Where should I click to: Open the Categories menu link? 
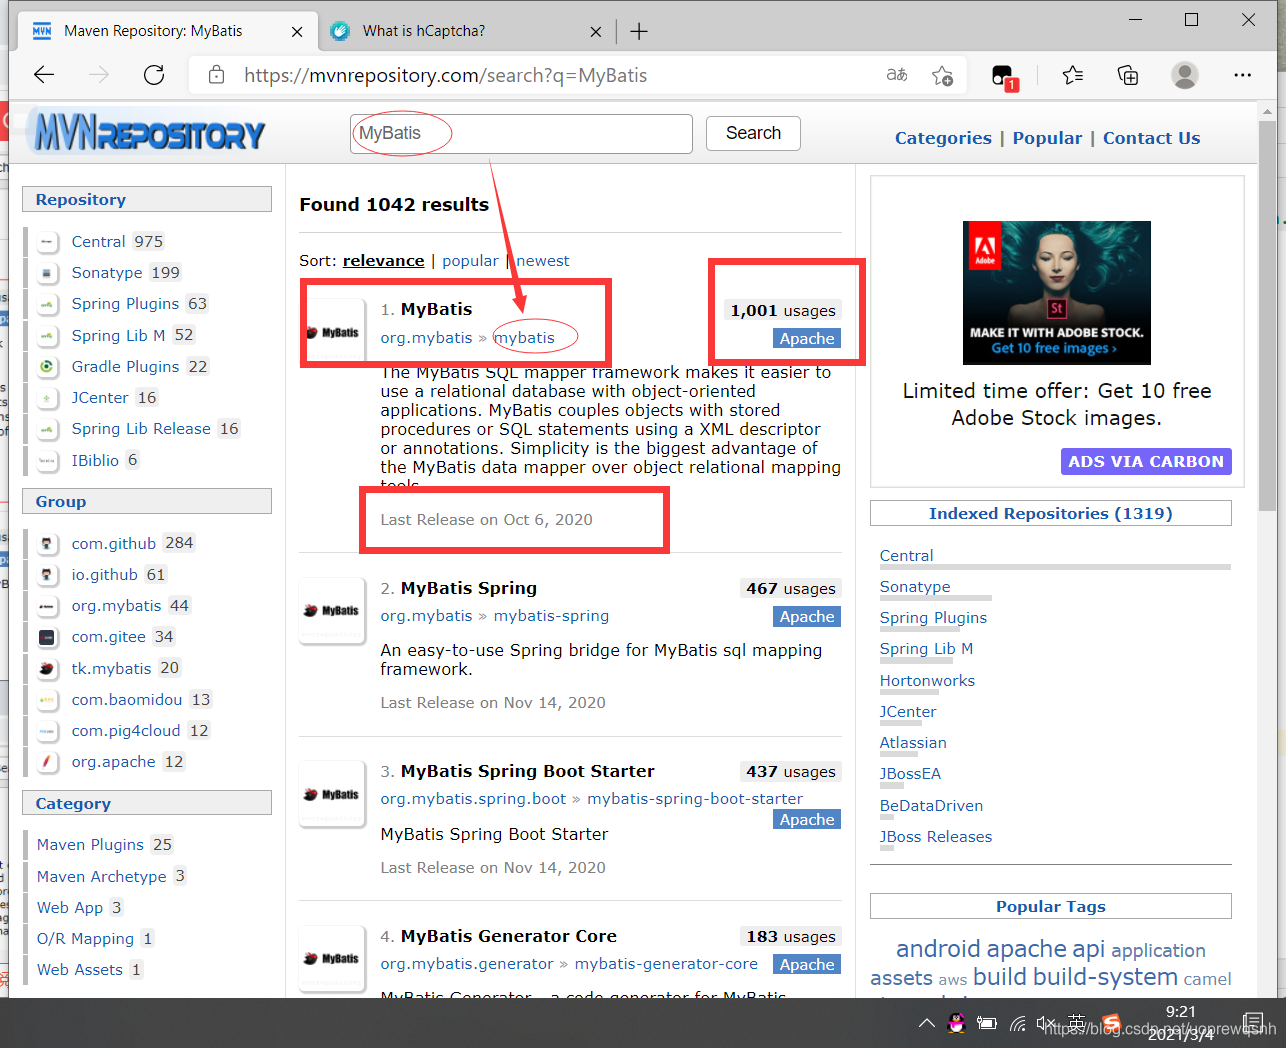(943, 138)
